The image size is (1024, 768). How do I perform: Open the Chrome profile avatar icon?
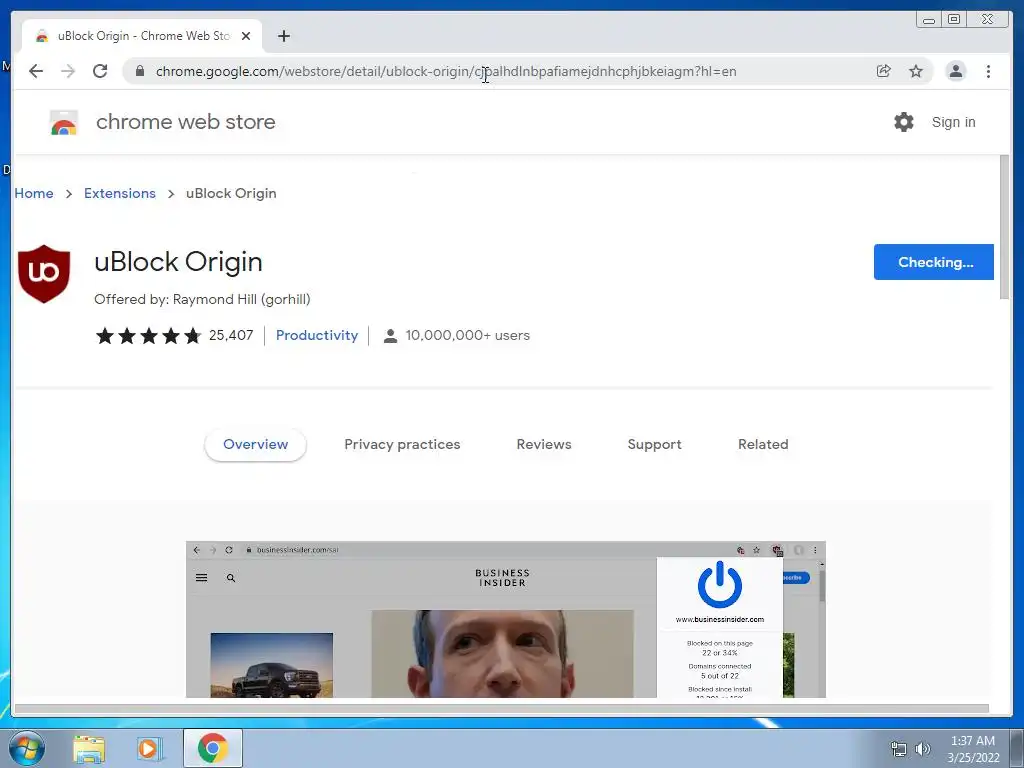955,71
